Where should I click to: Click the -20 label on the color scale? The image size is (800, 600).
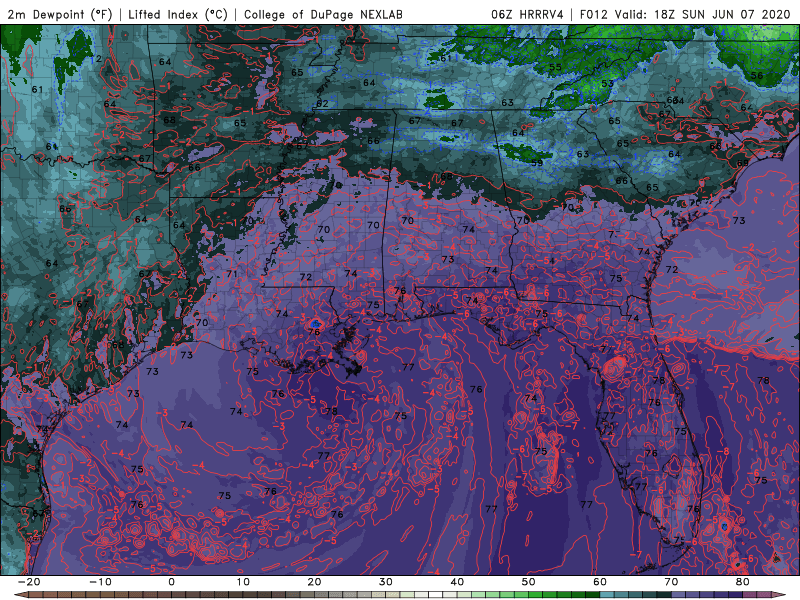29,582
